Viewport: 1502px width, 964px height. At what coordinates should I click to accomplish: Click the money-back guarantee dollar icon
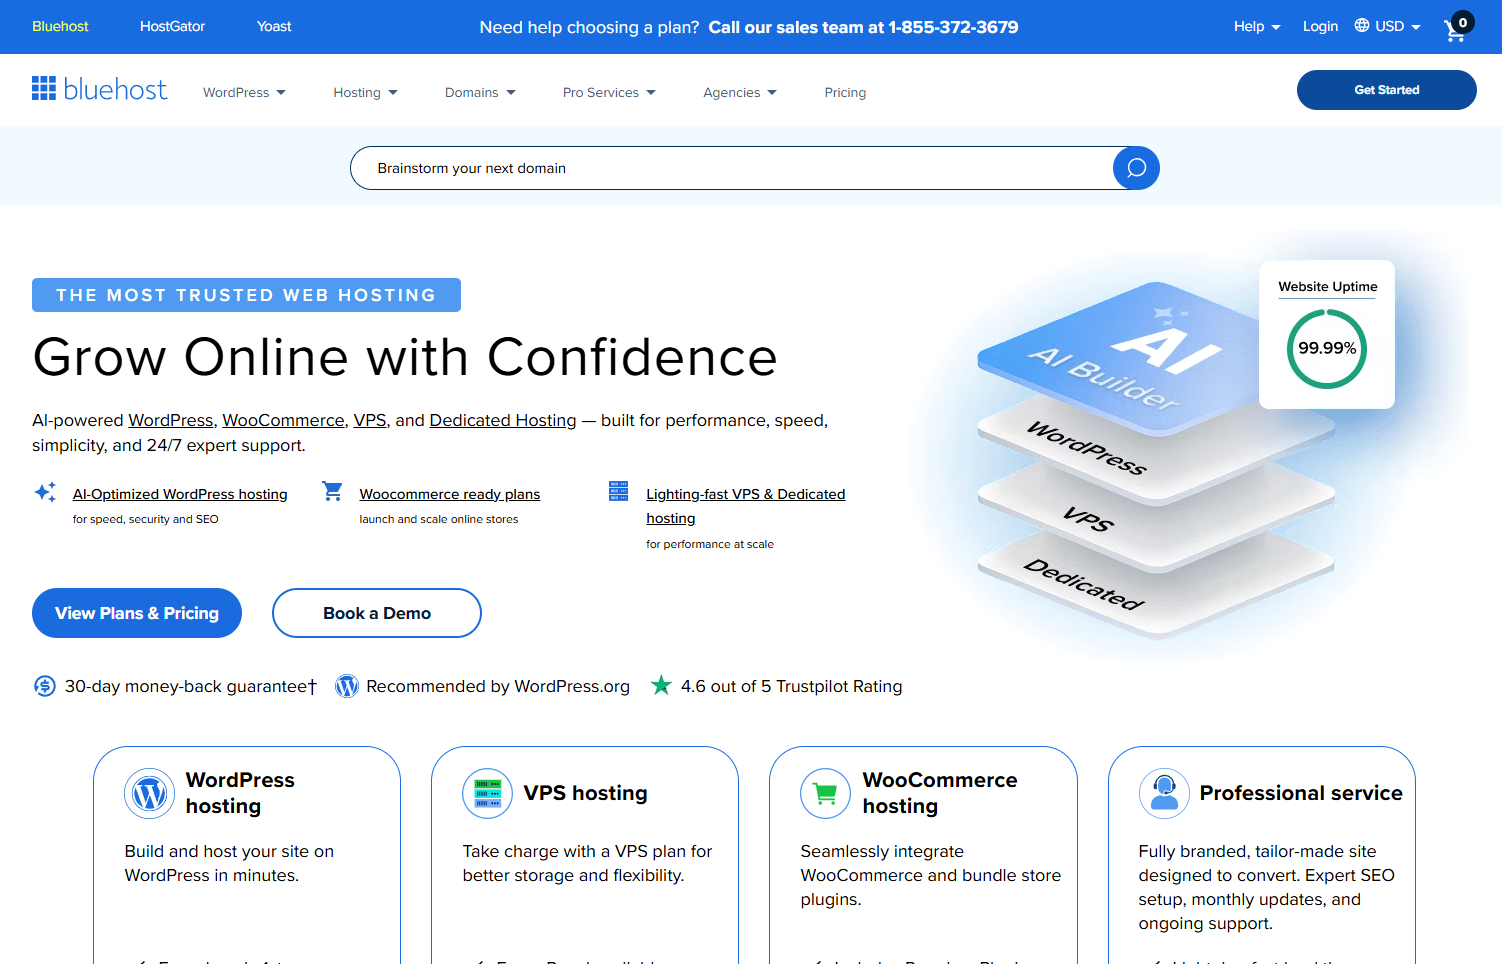[x=45, y=686]
